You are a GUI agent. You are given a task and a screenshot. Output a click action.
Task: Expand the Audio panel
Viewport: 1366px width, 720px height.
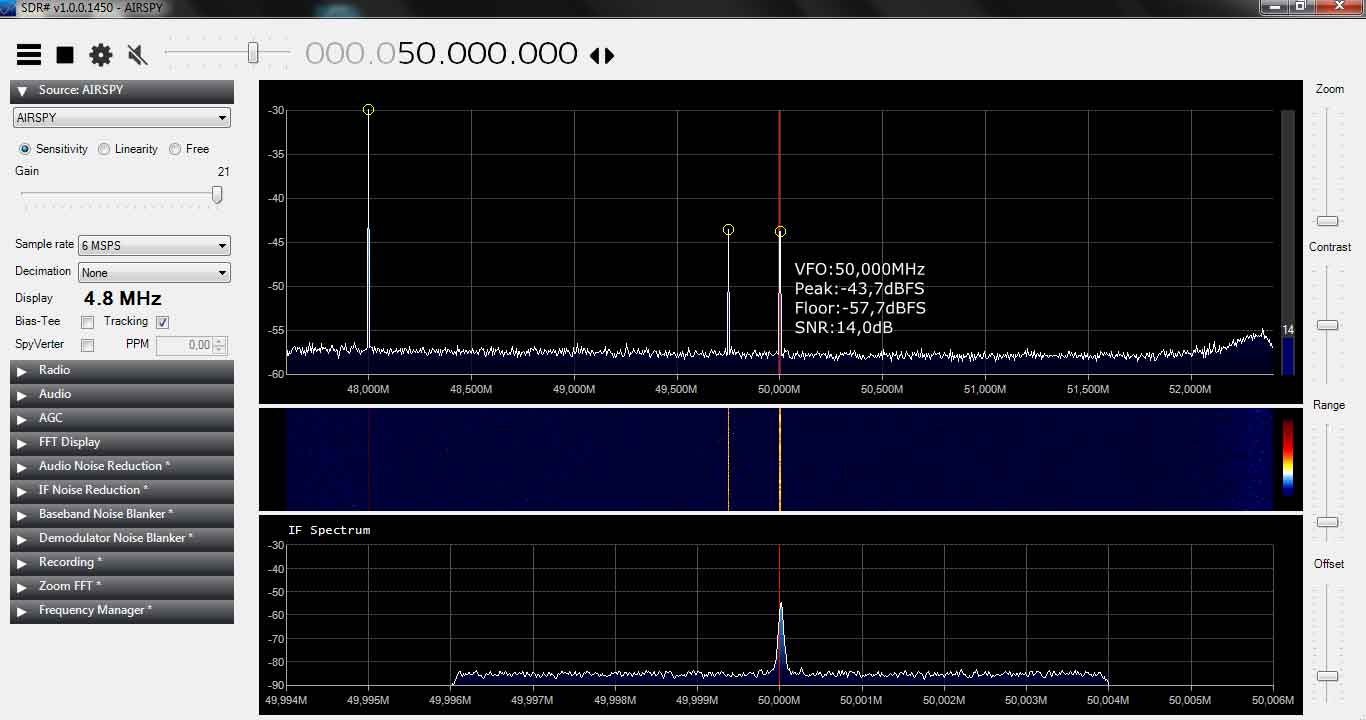pos(122,394)
